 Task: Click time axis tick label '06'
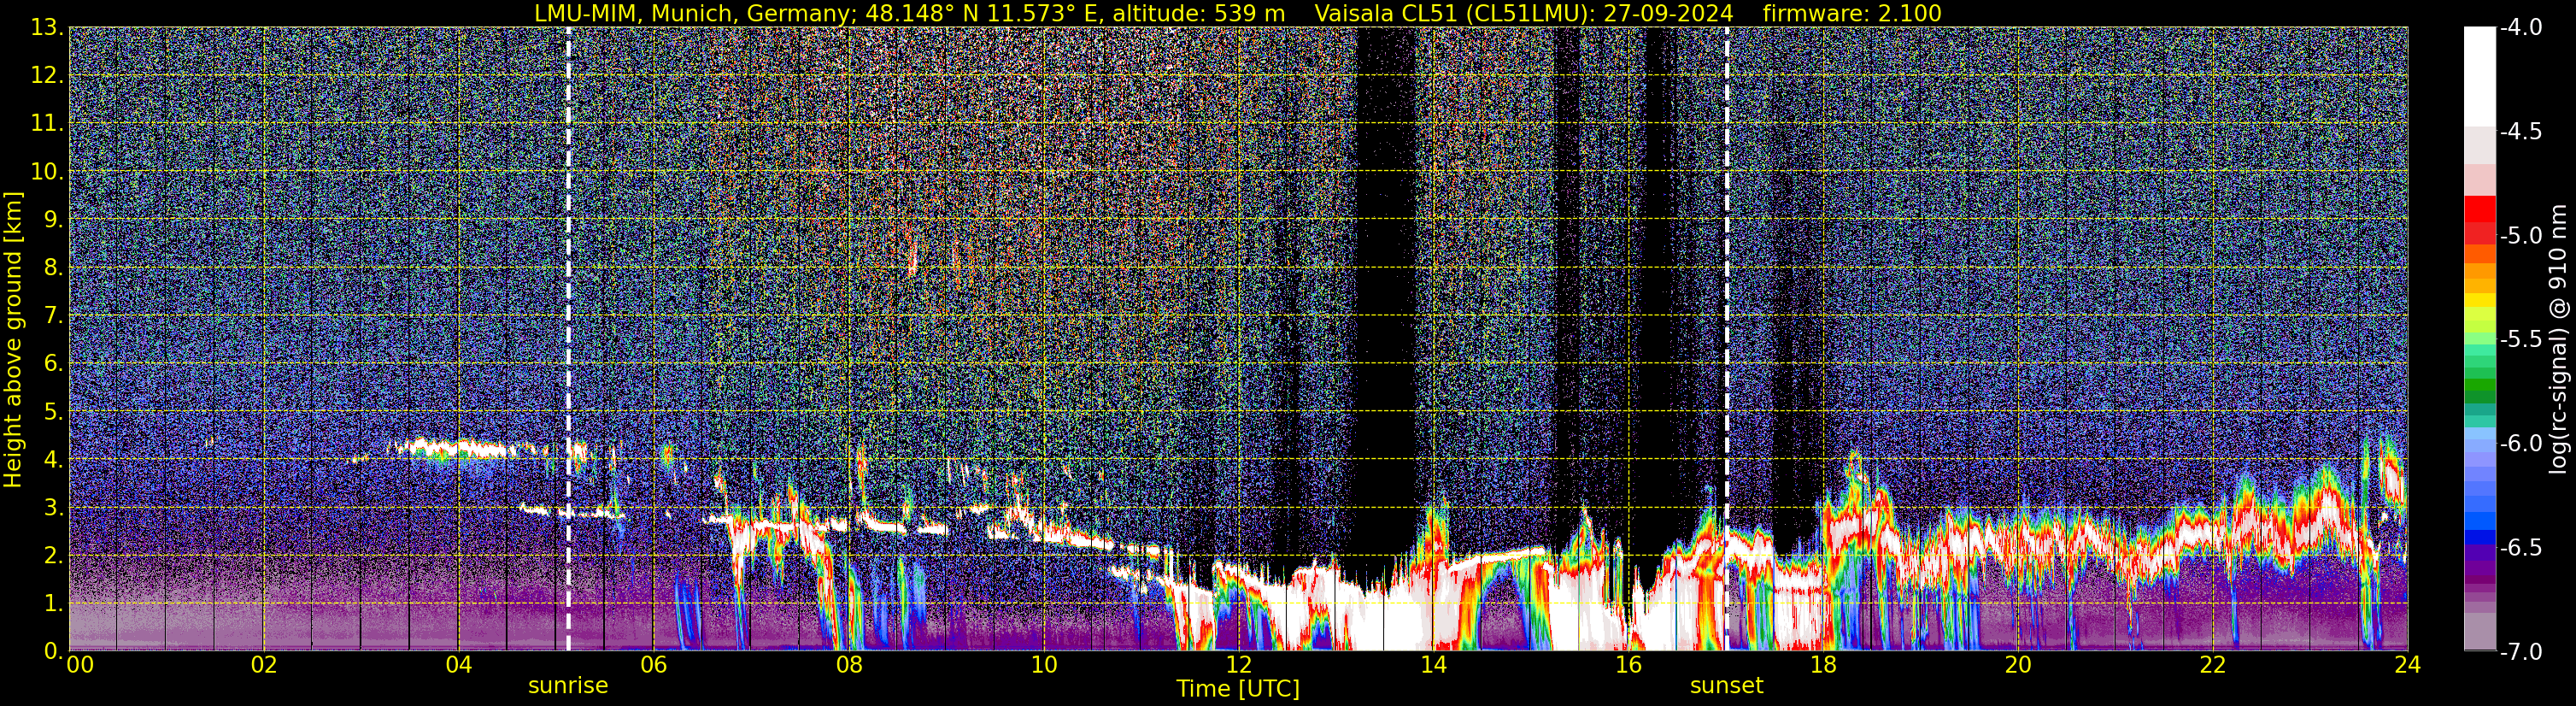[653, 666]
